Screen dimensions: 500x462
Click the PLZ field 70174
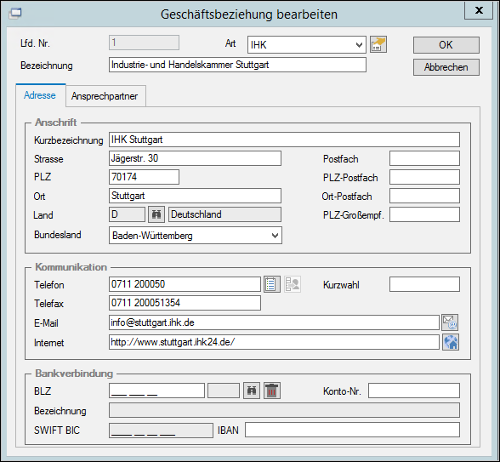(144, 177)
